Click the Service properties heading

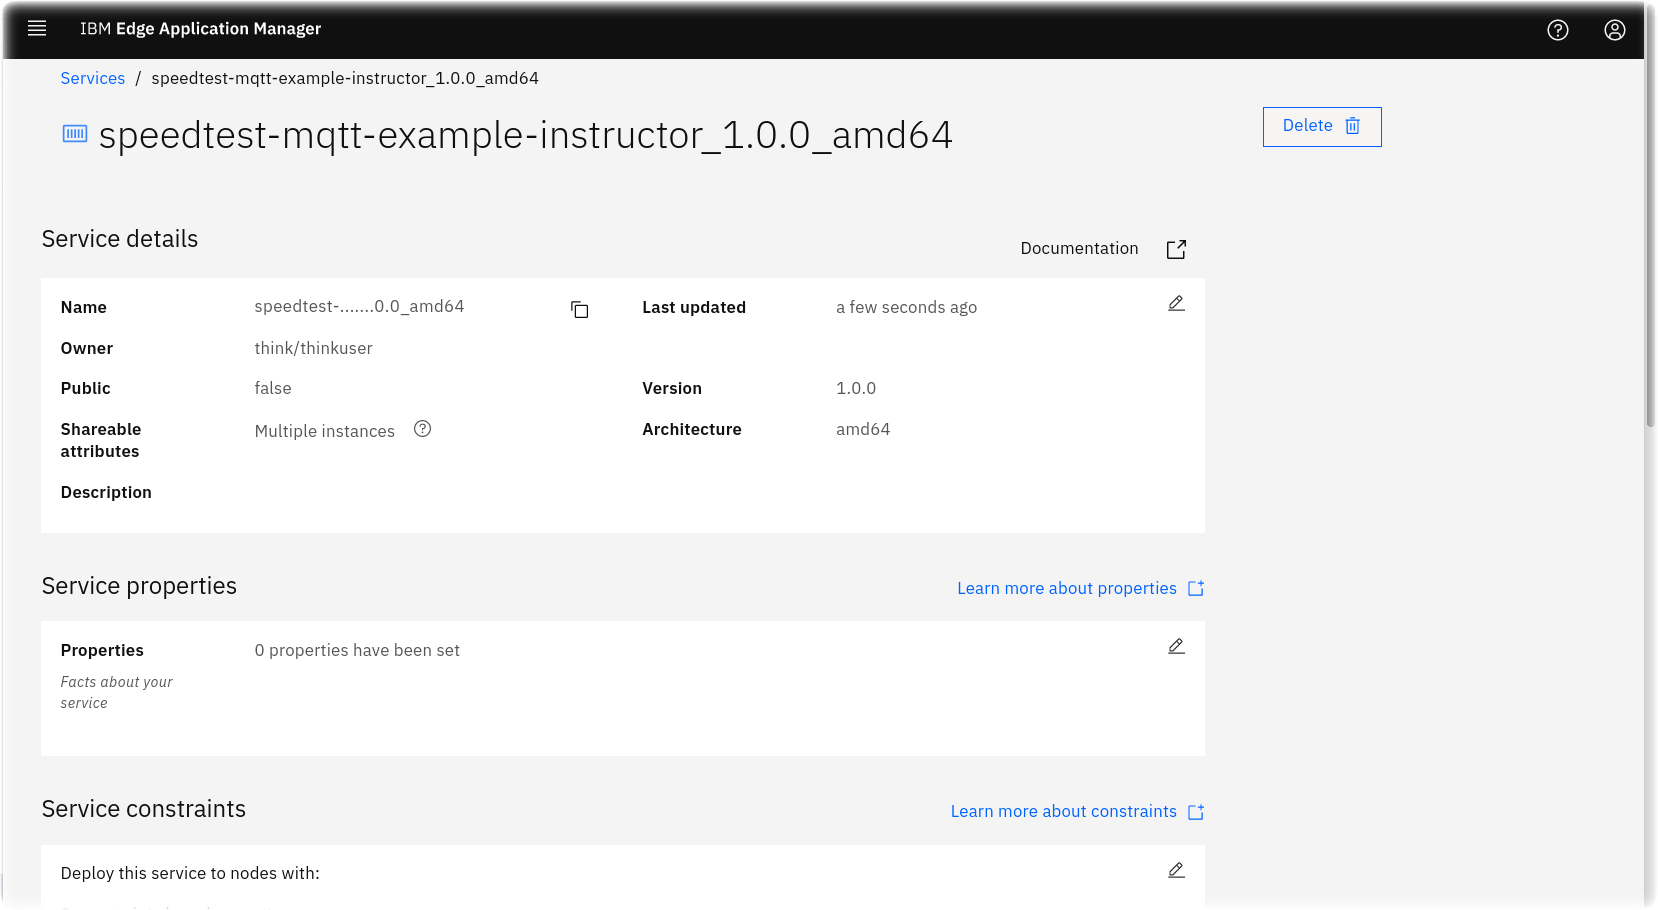[139, 586]
